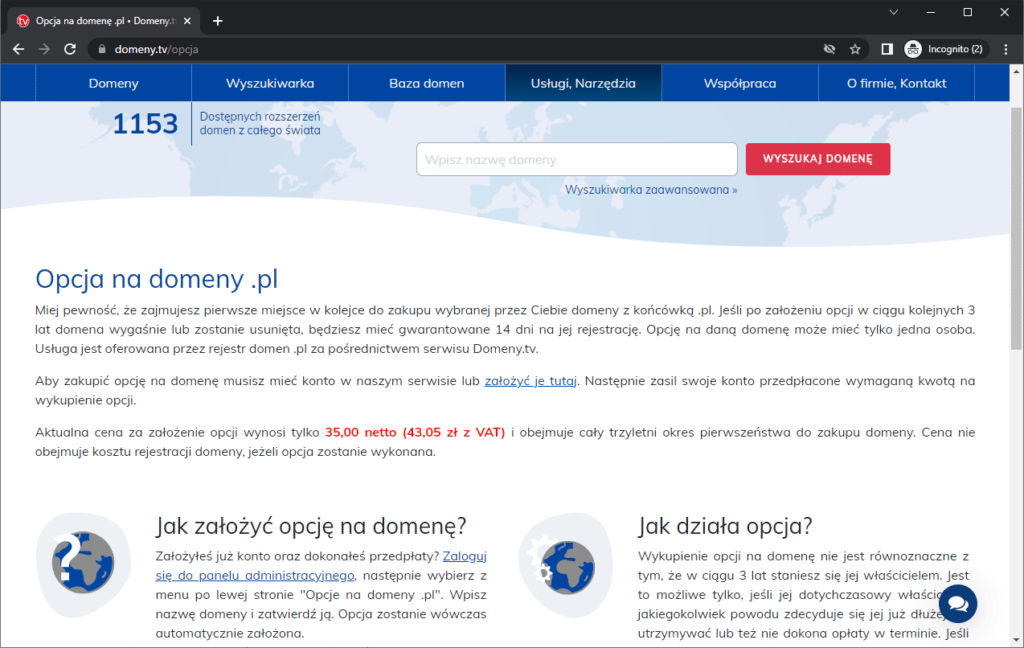Bookmark this page with the star icon
1024x648 pixels.
pos(854,47)
